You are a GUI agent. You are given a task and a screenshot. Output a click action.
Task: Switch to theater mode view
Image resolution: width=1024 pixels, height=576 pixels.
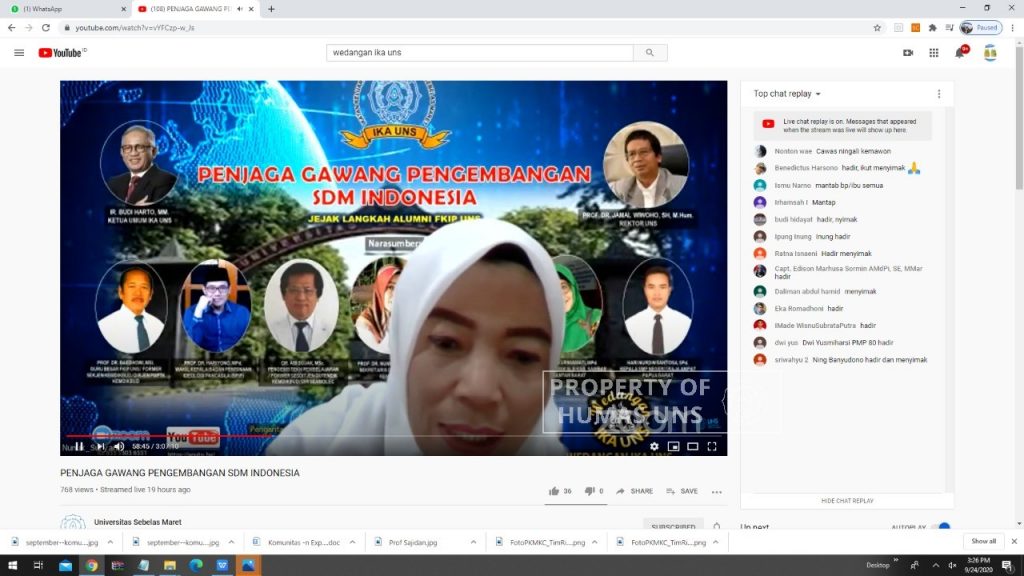click(x=693, y=447)
